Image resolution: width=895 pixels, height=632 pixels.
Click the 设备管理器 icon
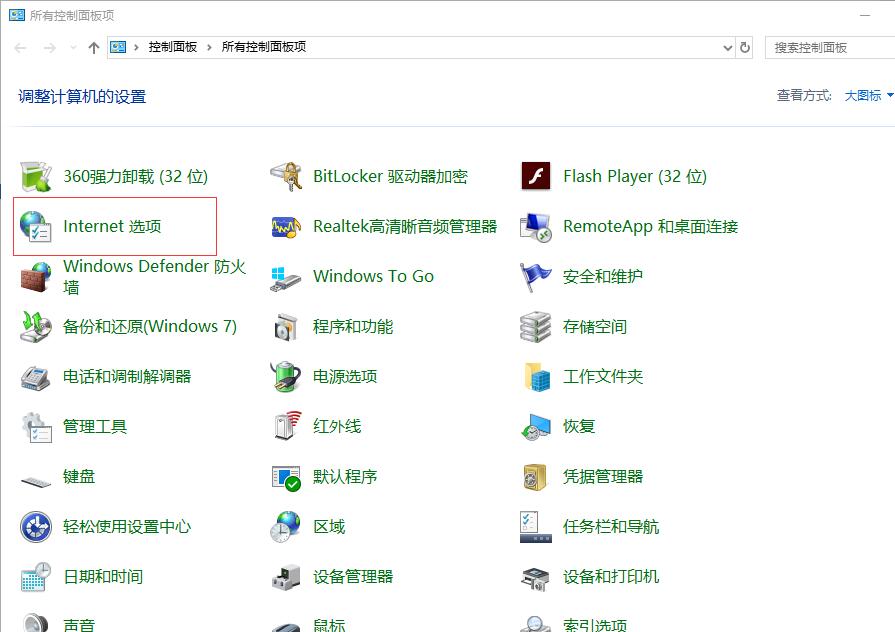tap(286, 577)
